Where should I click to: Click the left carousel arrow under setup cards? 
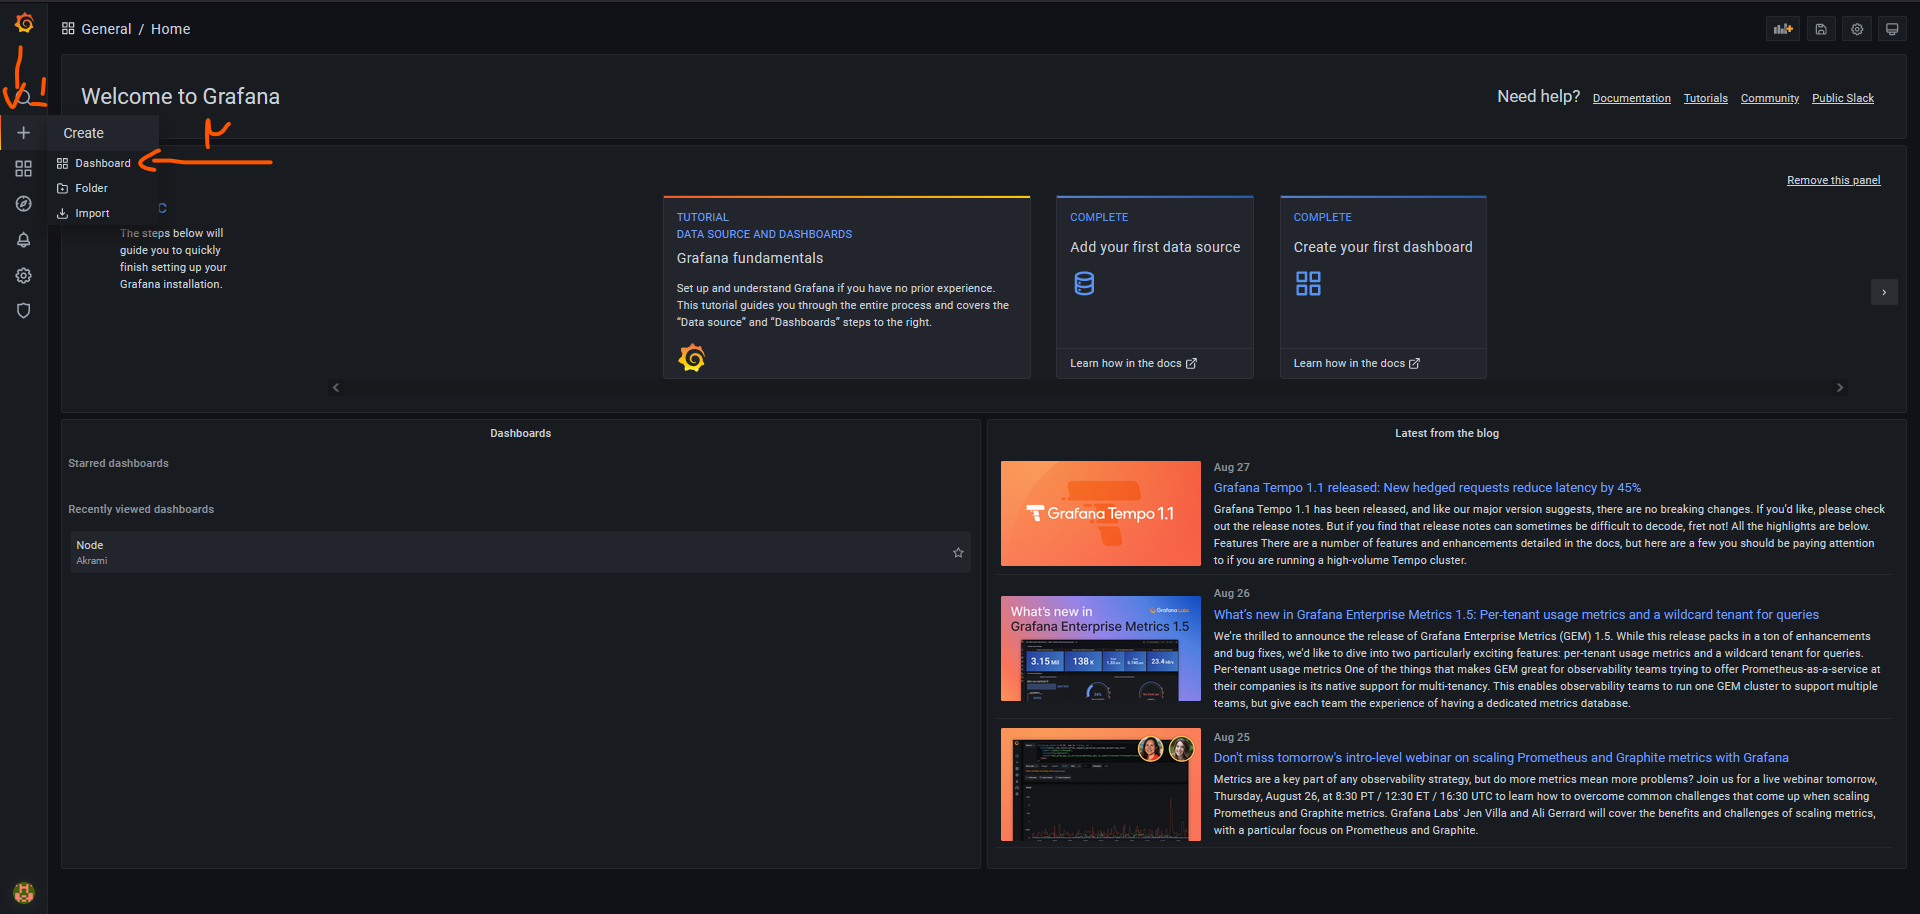(x=336, y=387)
